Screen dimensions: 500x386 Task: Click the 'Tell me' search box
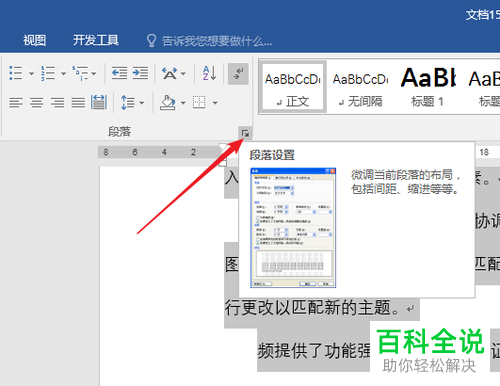209,41
